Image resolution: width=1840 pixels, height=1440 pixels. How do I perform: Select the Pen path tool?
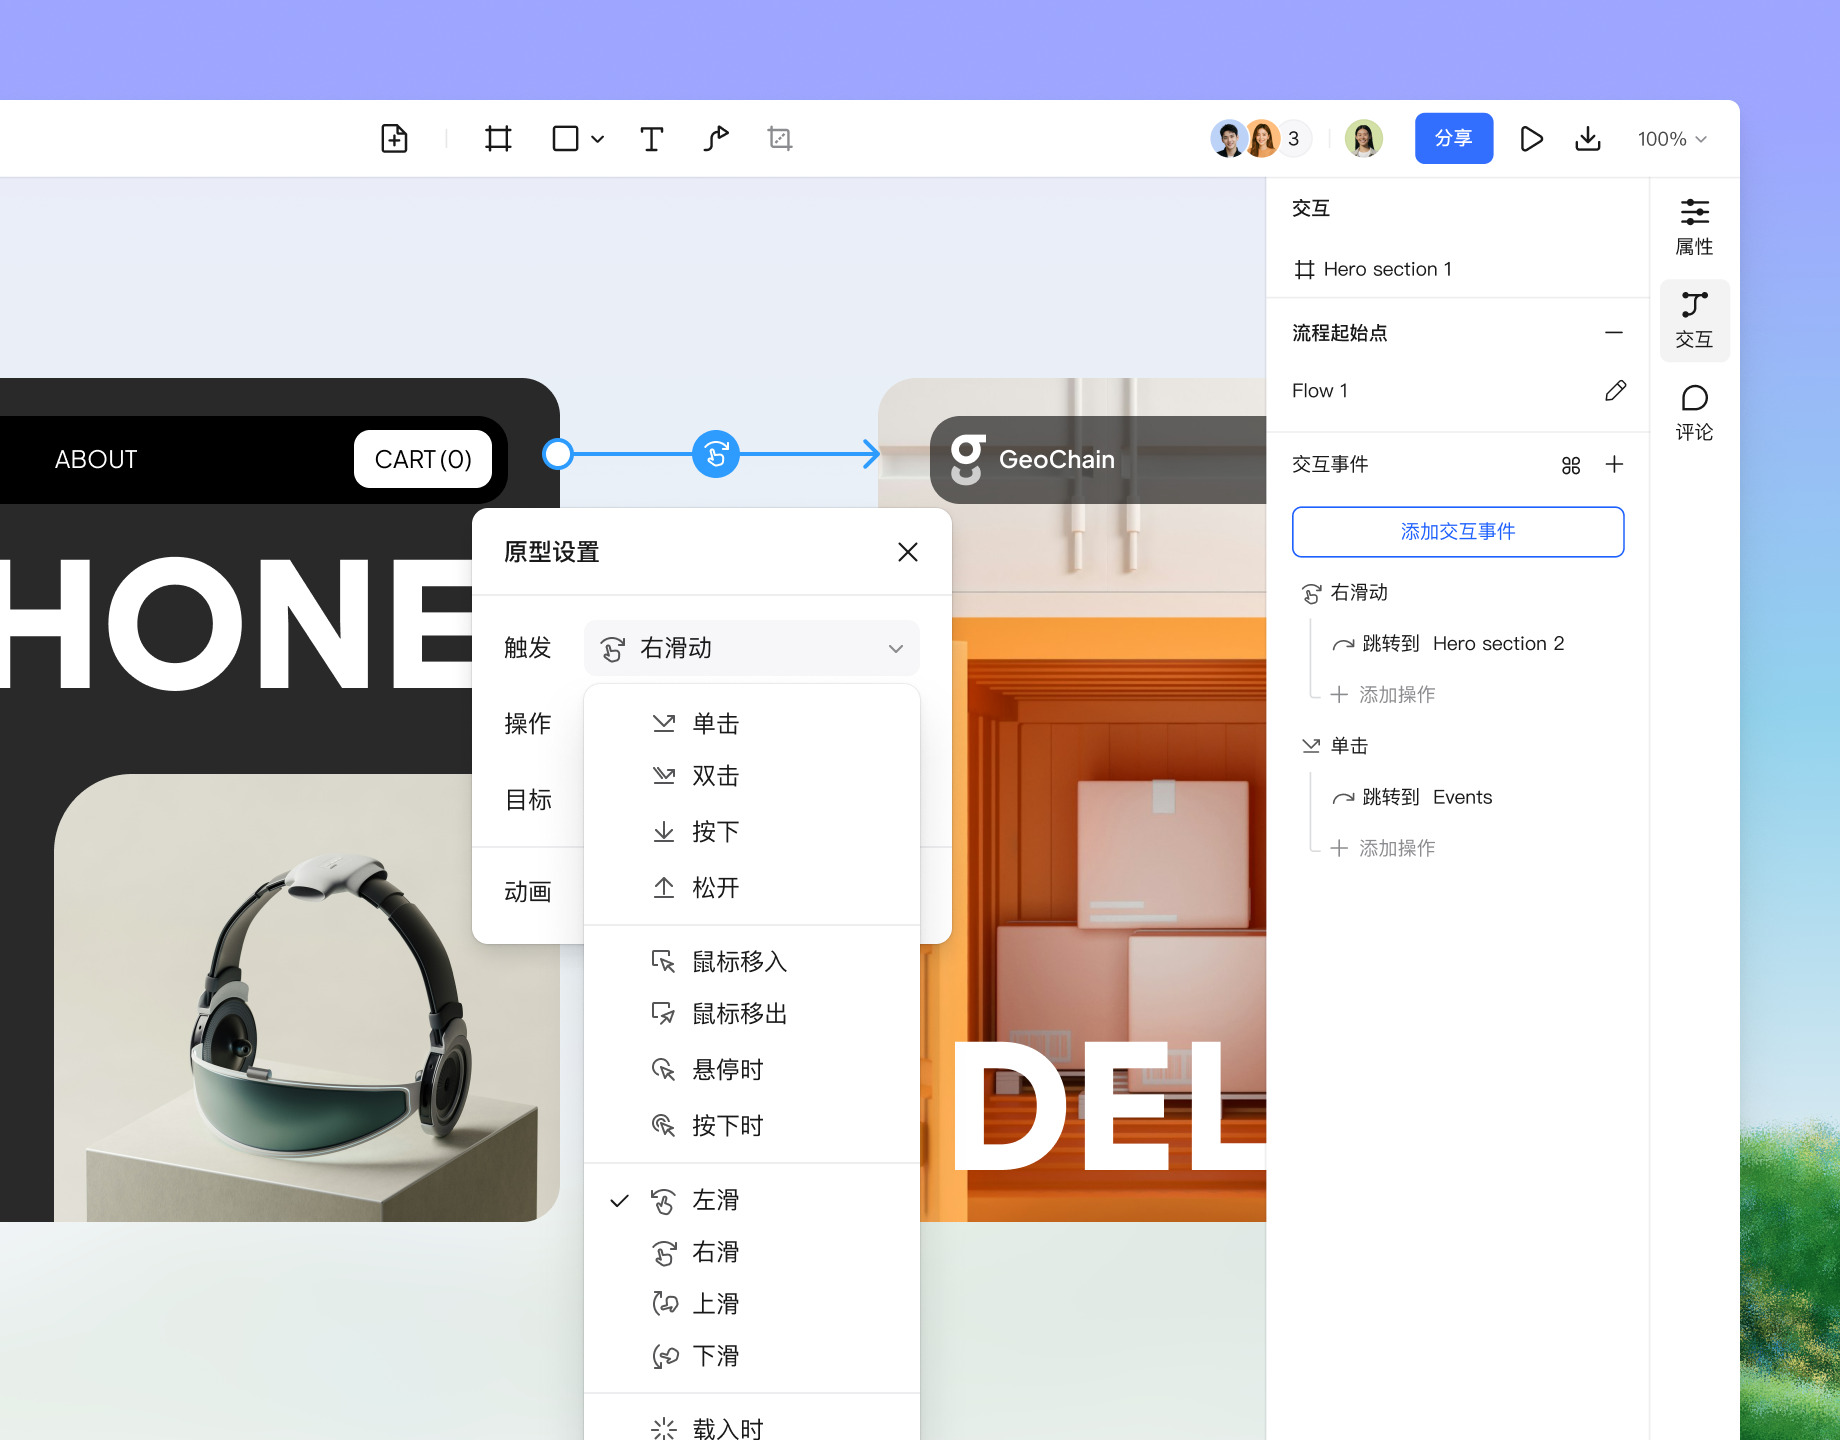(716, 138)
